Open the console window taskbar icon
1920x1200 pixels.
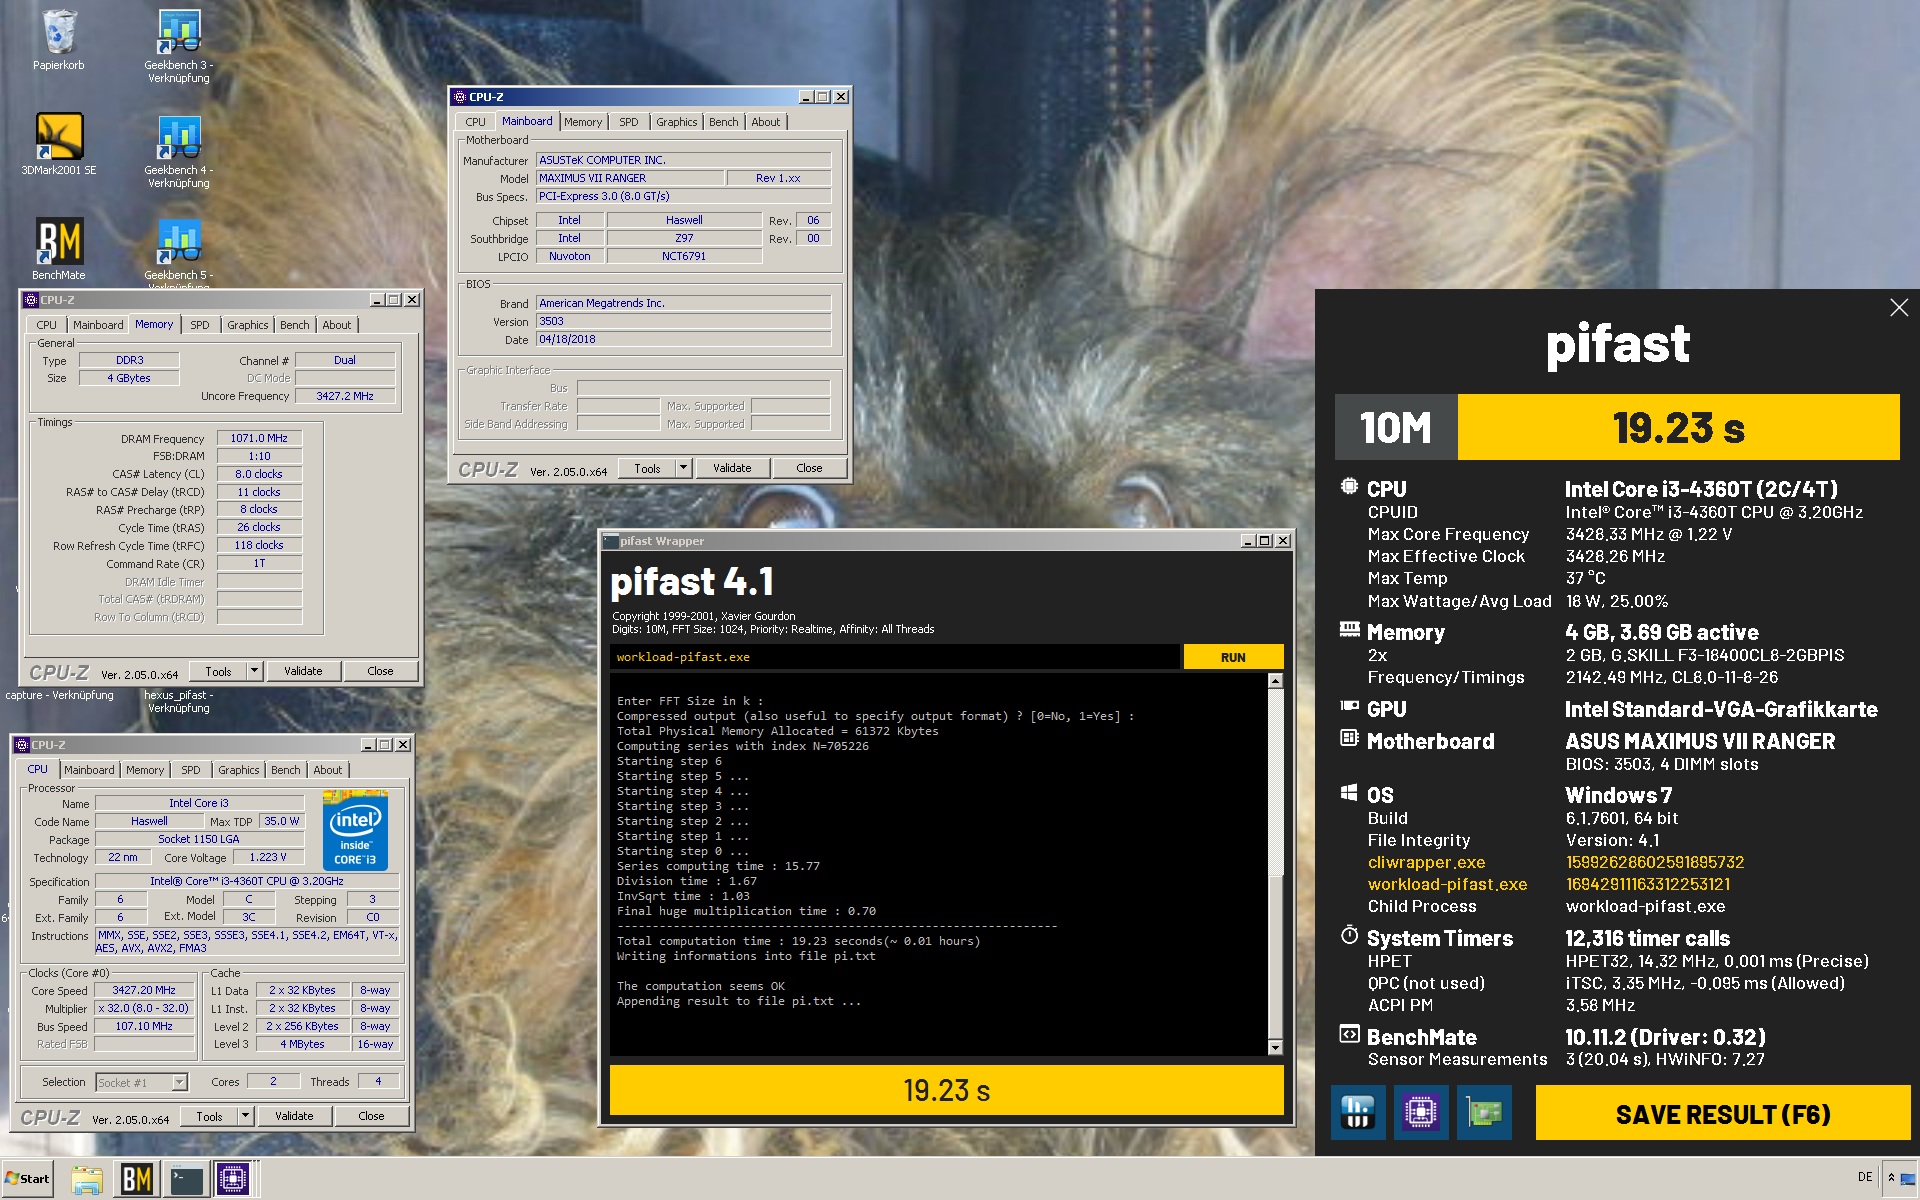tap(186, 1180)
